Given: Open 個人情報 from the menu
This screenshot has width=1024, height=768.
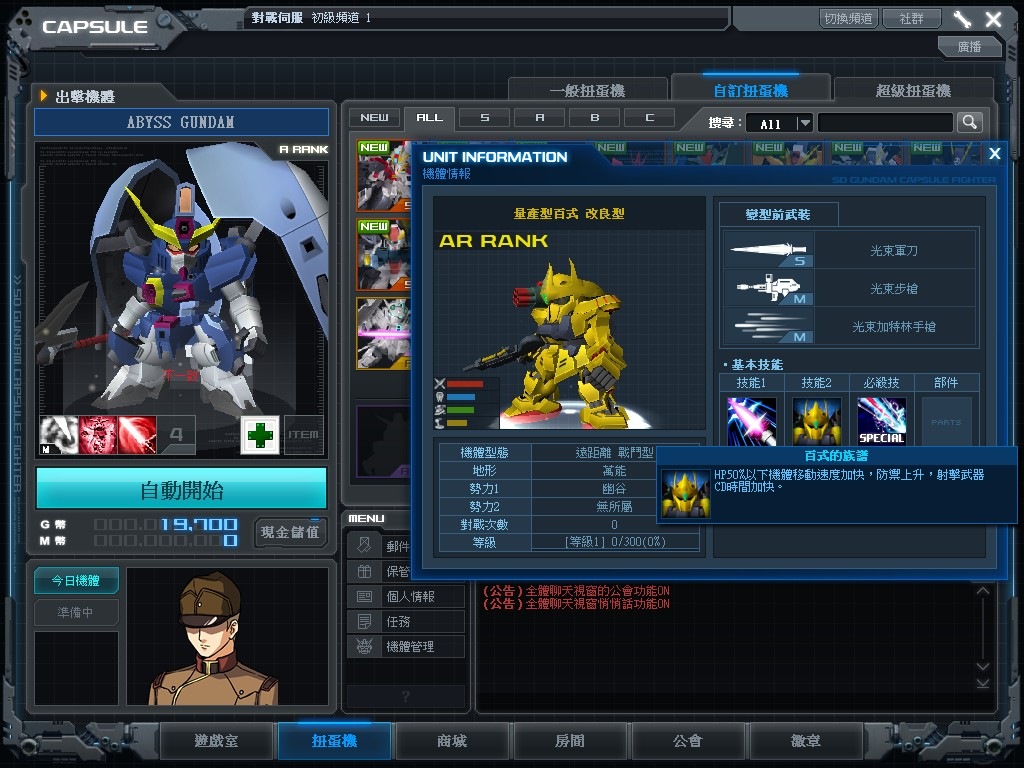Looking at the screenshot, I should [x=406, y=596].
